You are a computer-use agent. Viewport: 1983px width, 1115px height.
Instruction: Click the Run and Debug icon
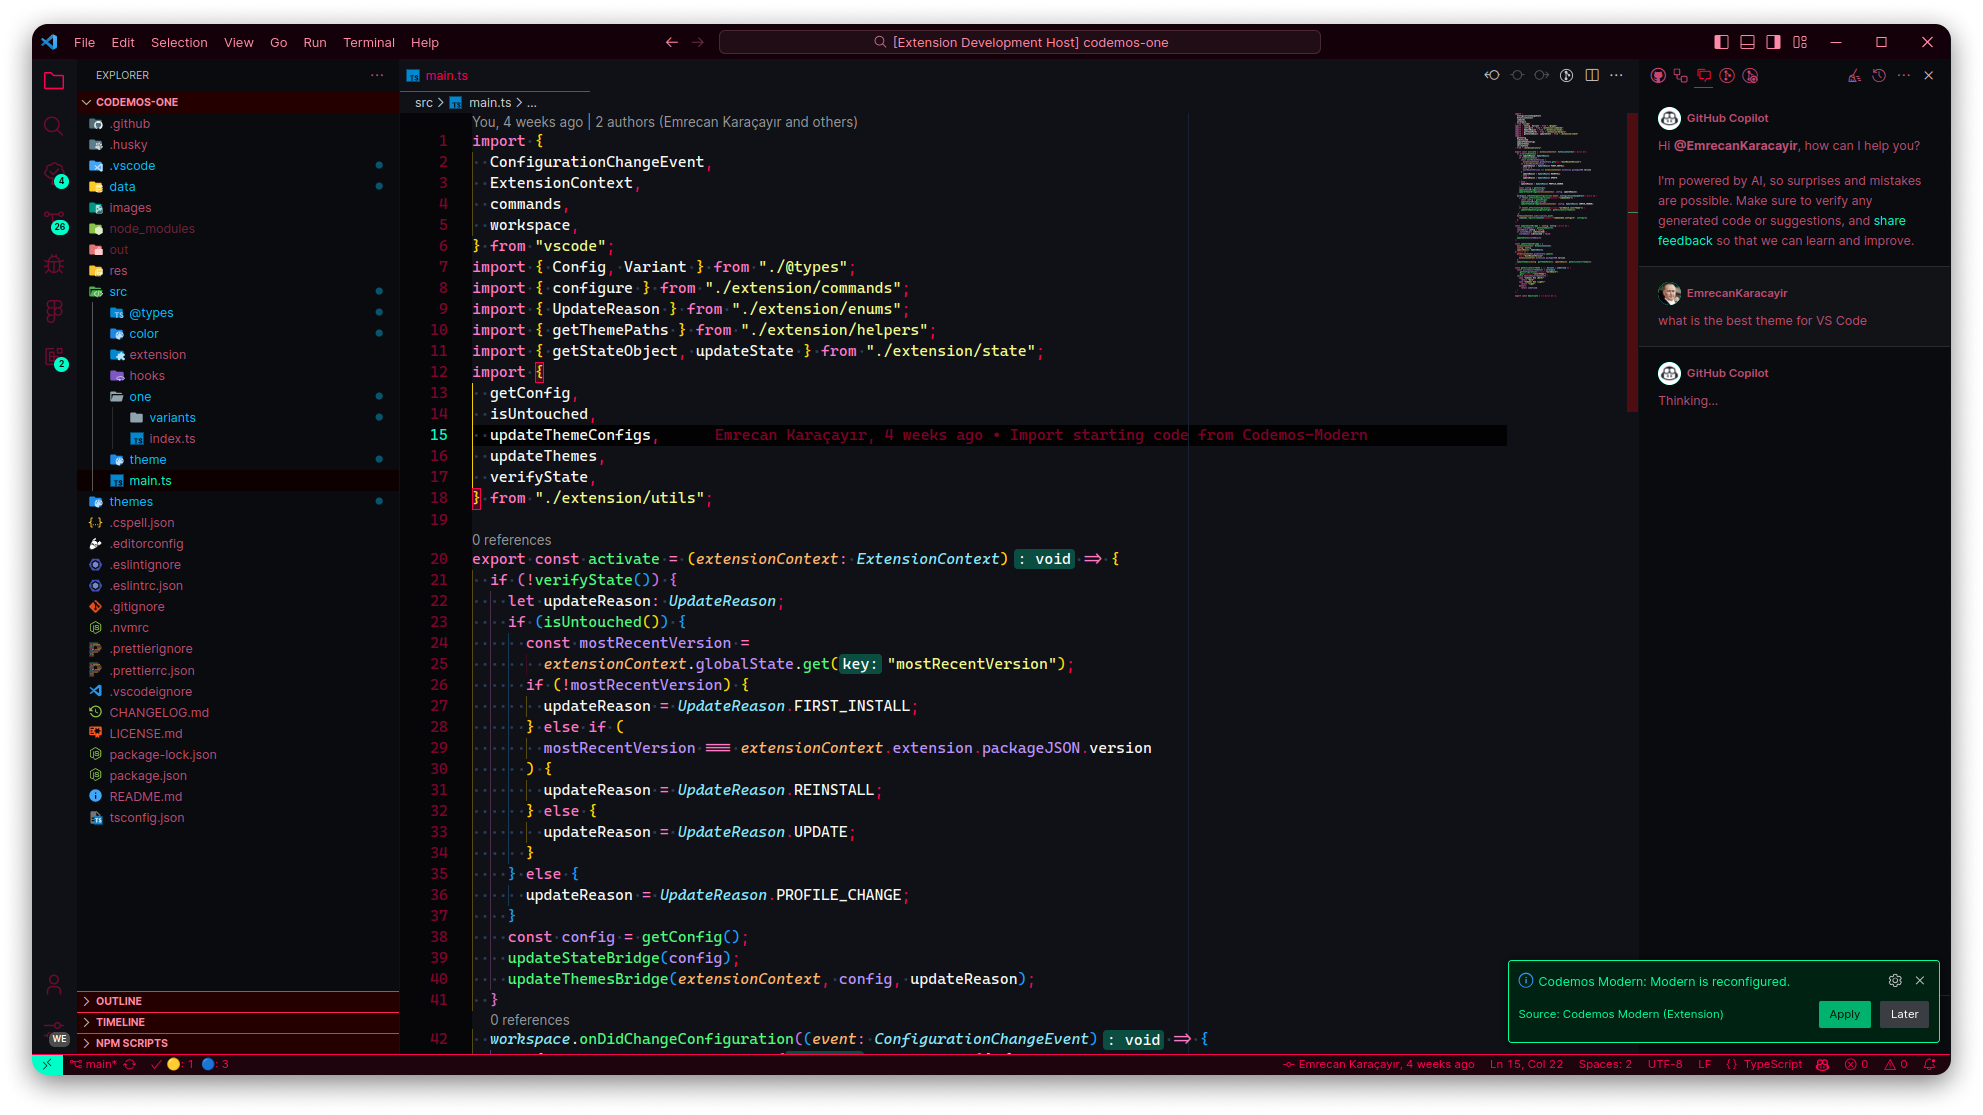(54, 264)
